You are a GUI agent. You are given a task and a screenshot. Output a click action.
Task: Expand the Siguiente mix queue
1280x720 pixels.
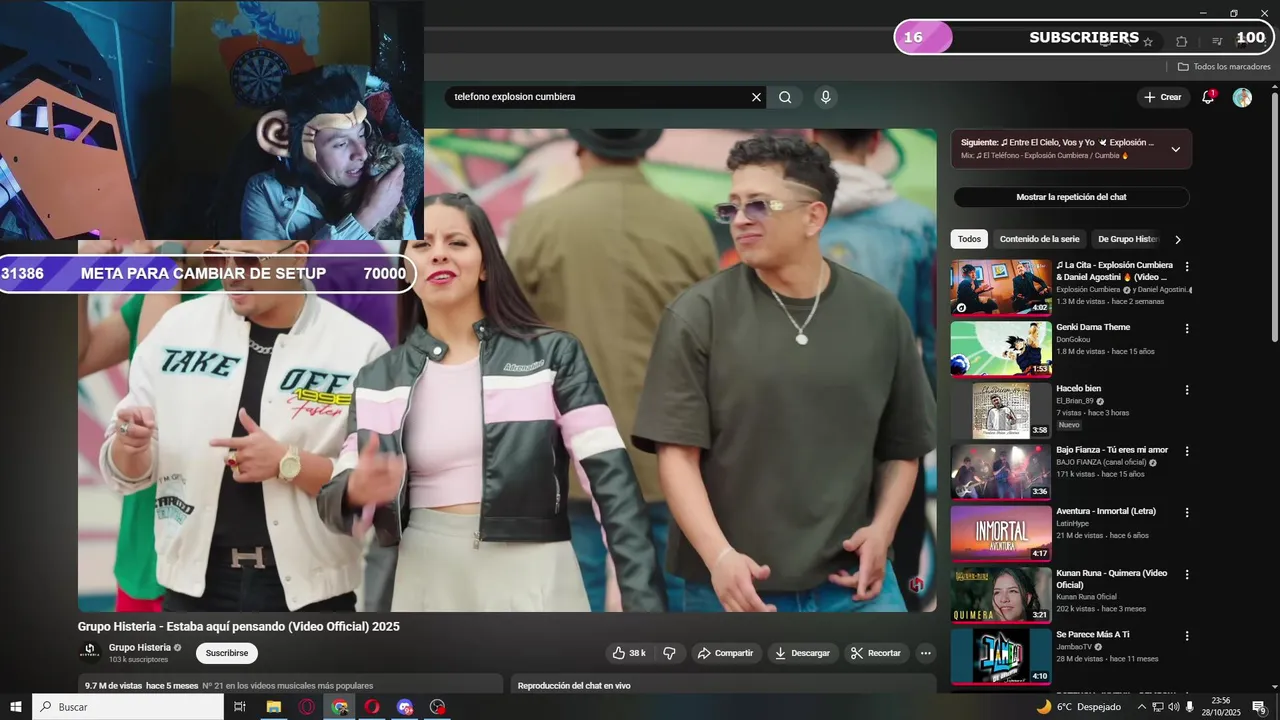pos(1175,149)
